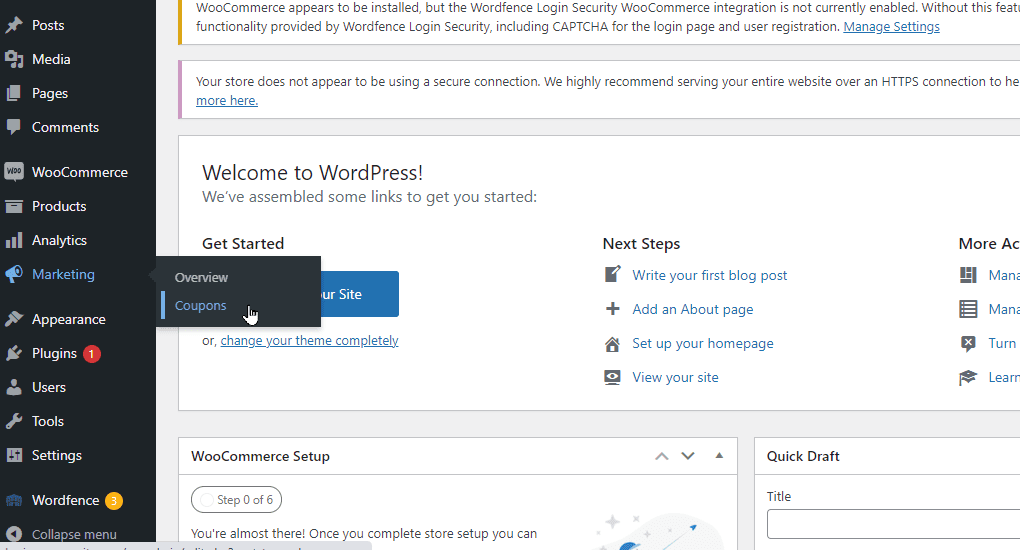This screenshot has height=550, width=1020.
Task: Click the Appearance paintbrush icon
Action: 14,319
